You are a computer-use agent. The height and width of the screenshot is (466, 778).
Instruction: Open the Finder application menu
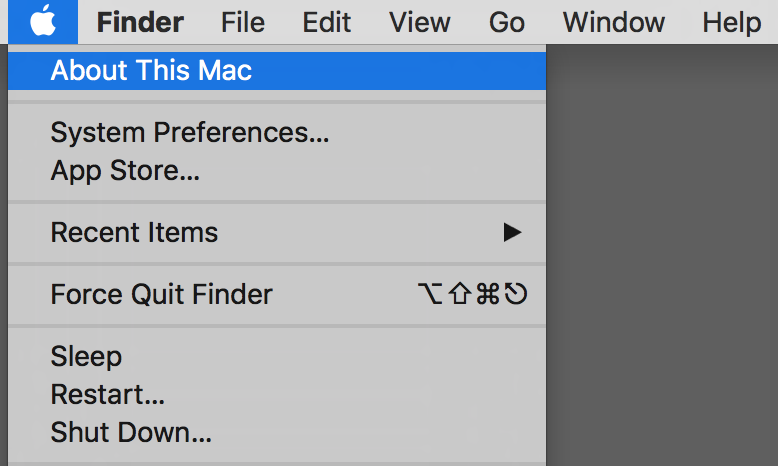coord(140,22)
